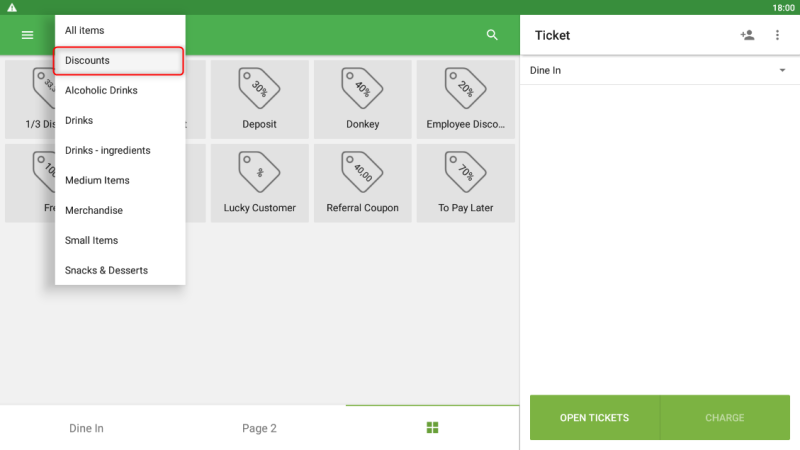Tap the Lucky Customer discount tag
Screen dimensions: 800x450
[259, 182]
